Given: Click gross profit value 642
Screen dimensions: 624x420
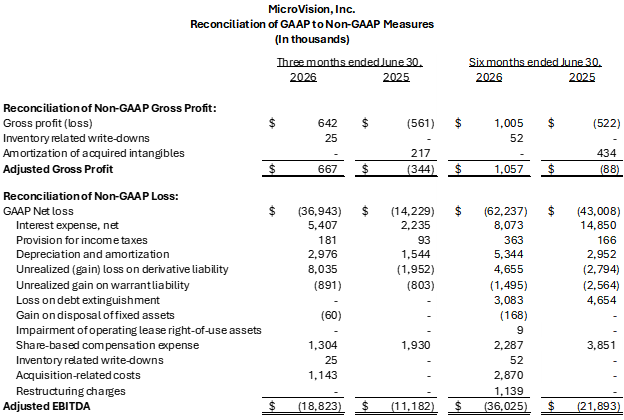Looking at the screenshot, I should coord(327,123).
